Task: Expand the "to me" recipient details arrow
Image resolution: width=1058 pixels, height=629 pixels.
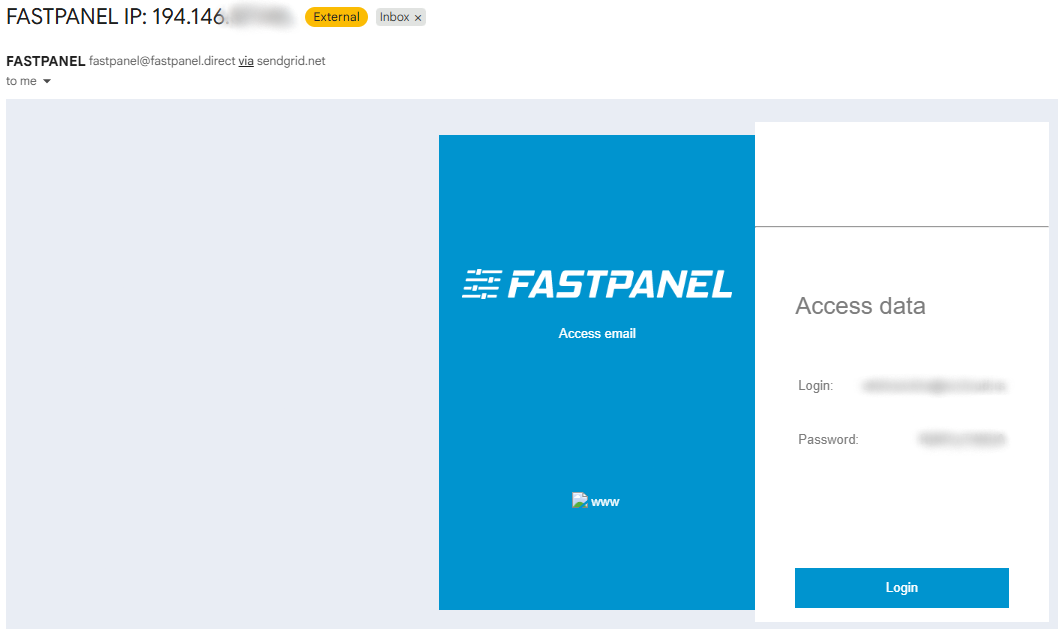Action: (47, 81)
